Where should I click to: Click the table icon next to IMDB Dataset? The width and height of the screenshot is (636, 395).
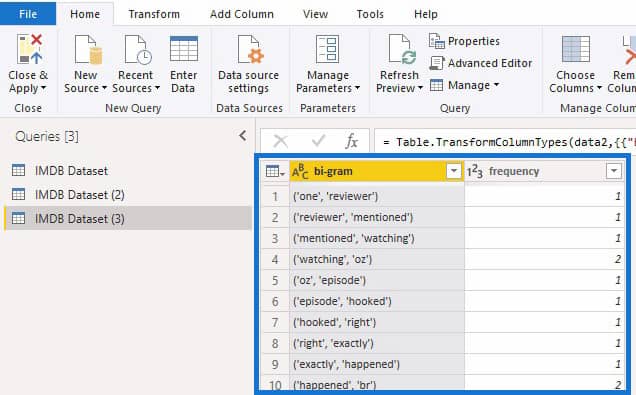pos(18,170)
